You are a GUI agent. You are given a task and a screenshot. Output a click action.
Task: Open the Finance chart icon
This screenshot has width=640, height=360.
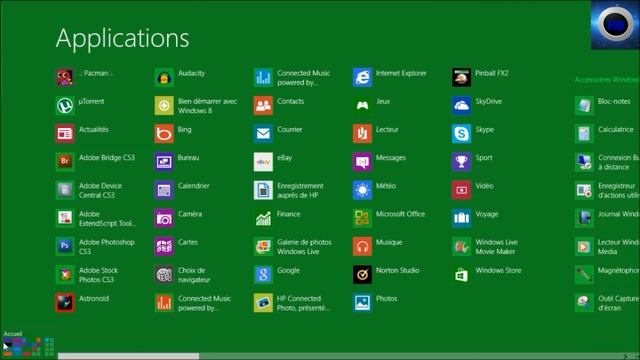coord(263,218)
